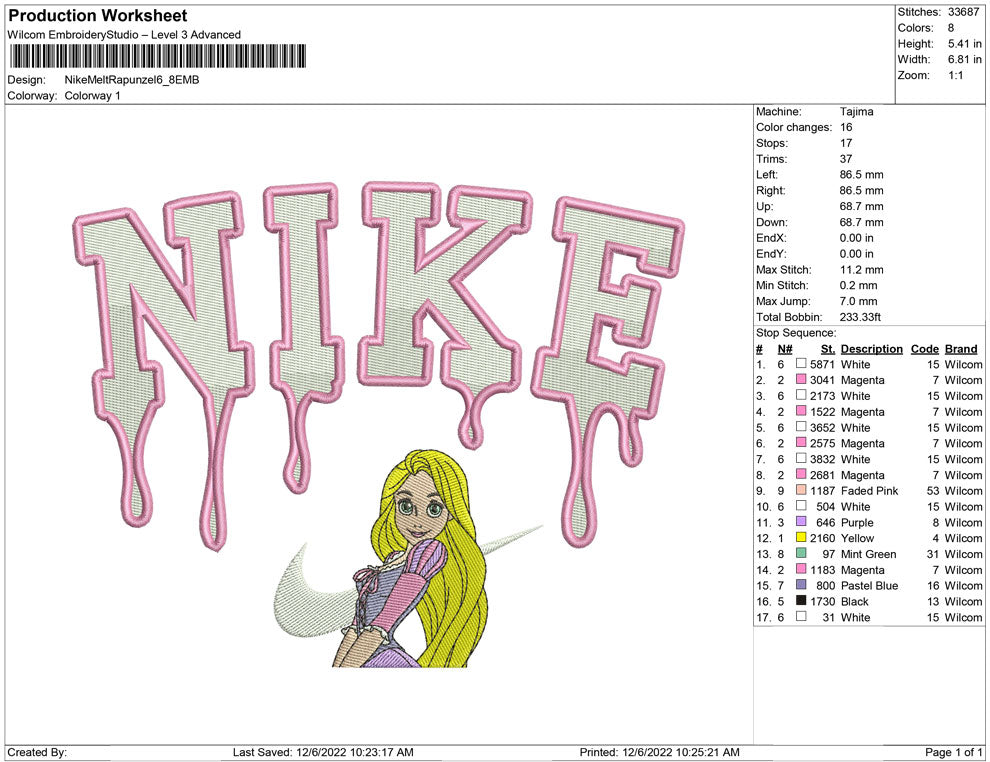Click stitch count 2681 in stop 8
Screen dimensions: 990x762
[822, 475]
